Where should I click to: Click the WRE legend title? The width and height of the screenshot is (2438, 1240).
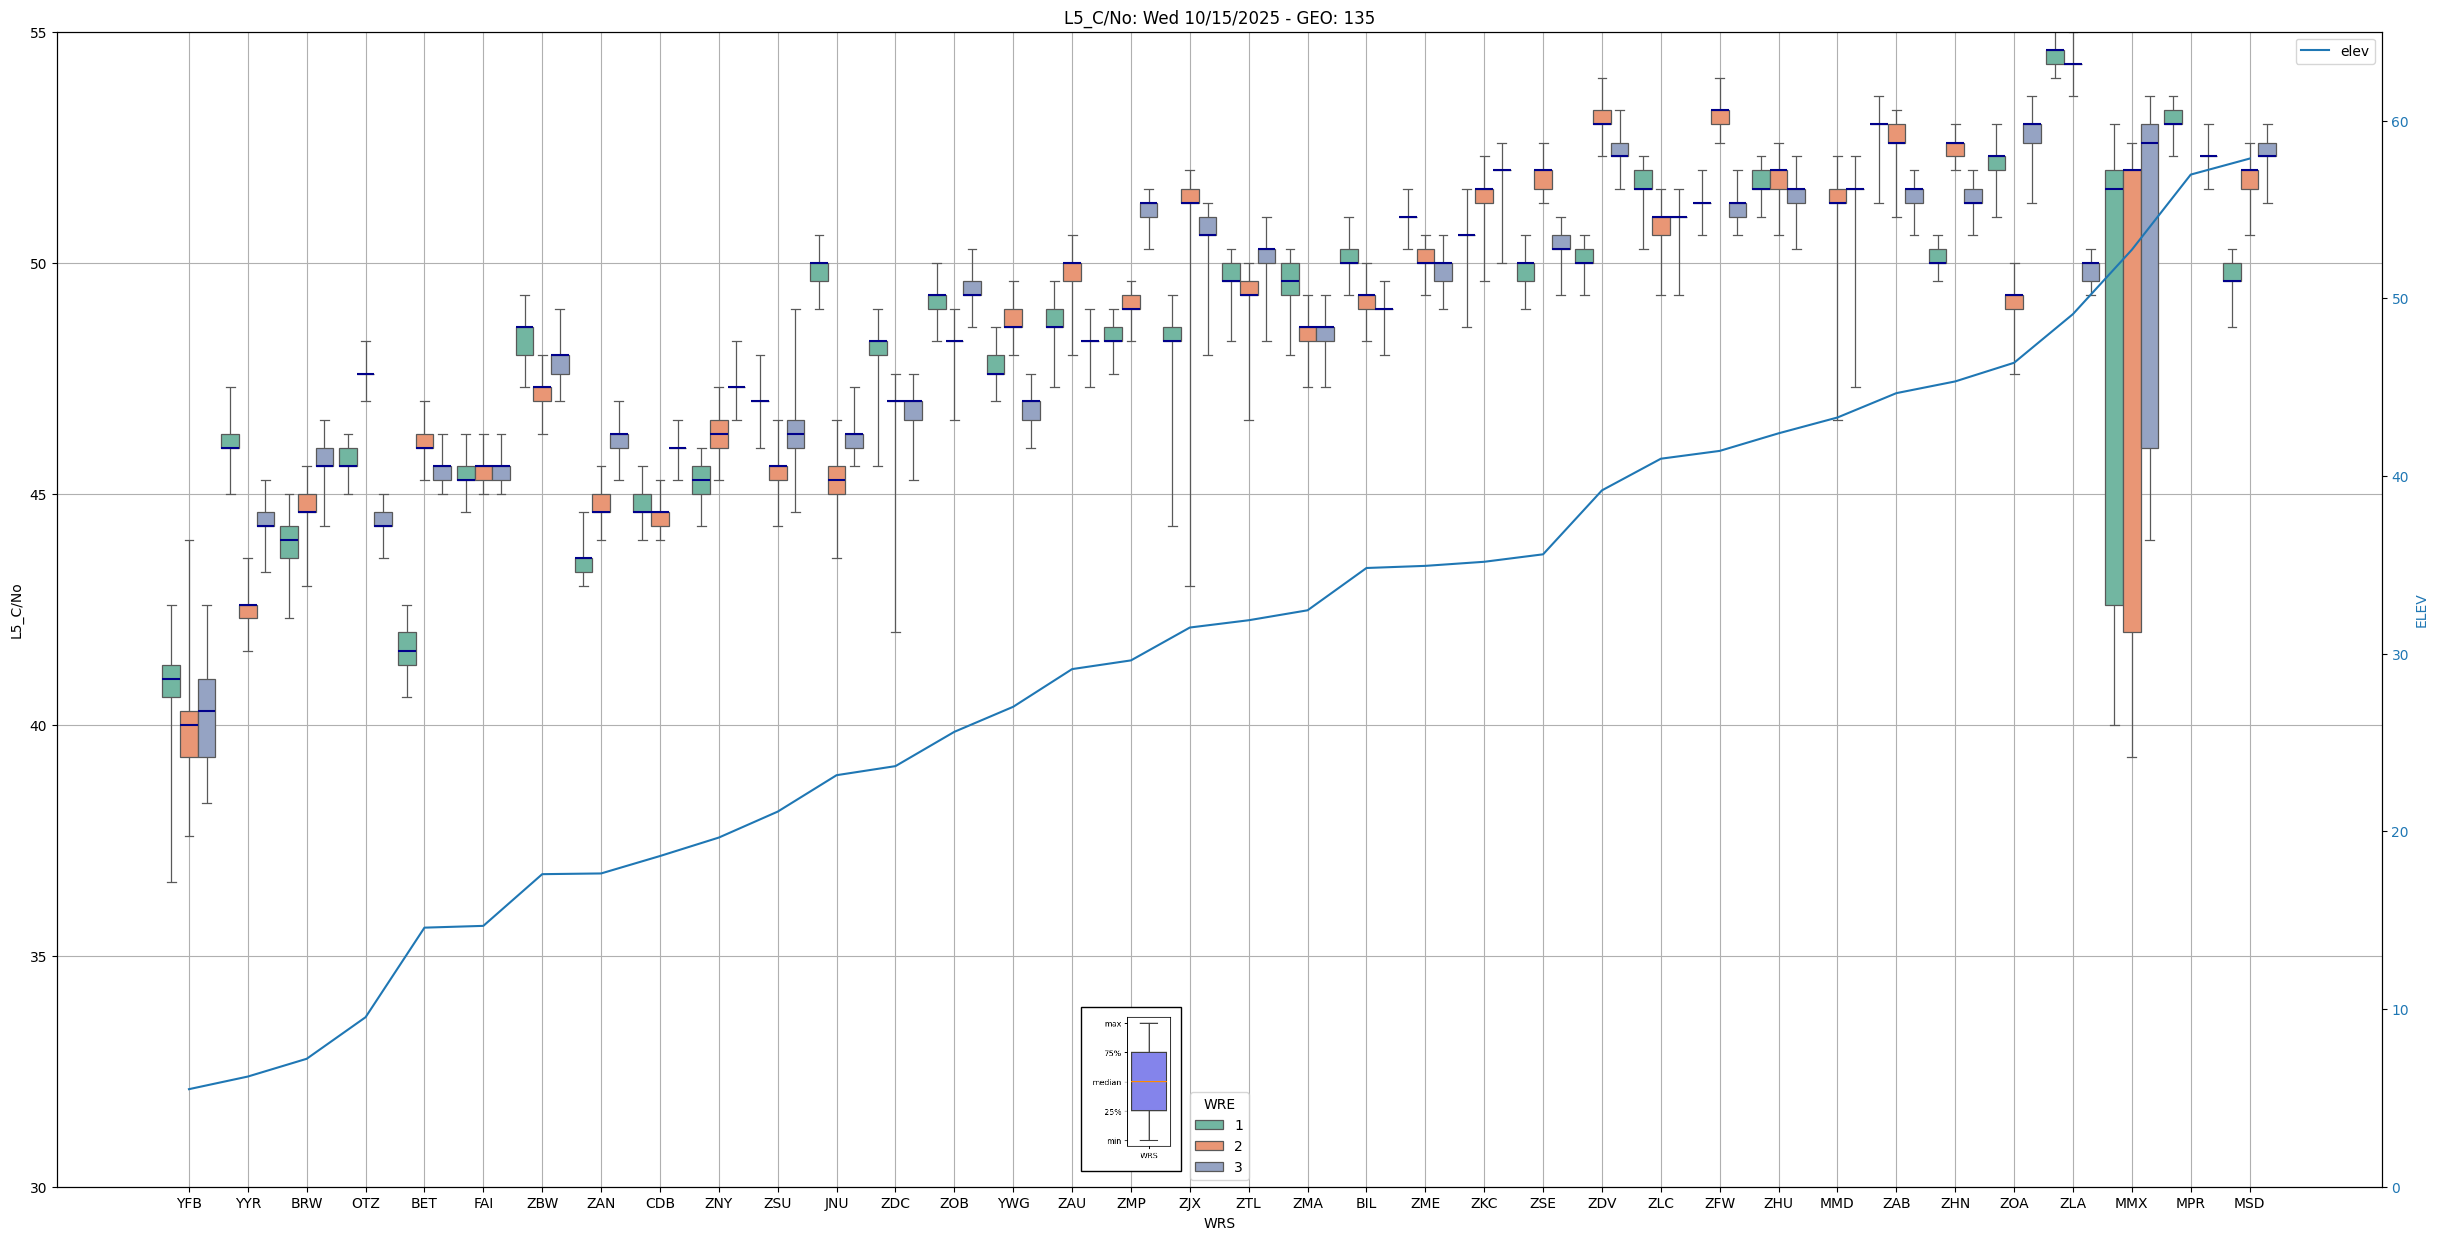[1218, 1104]
